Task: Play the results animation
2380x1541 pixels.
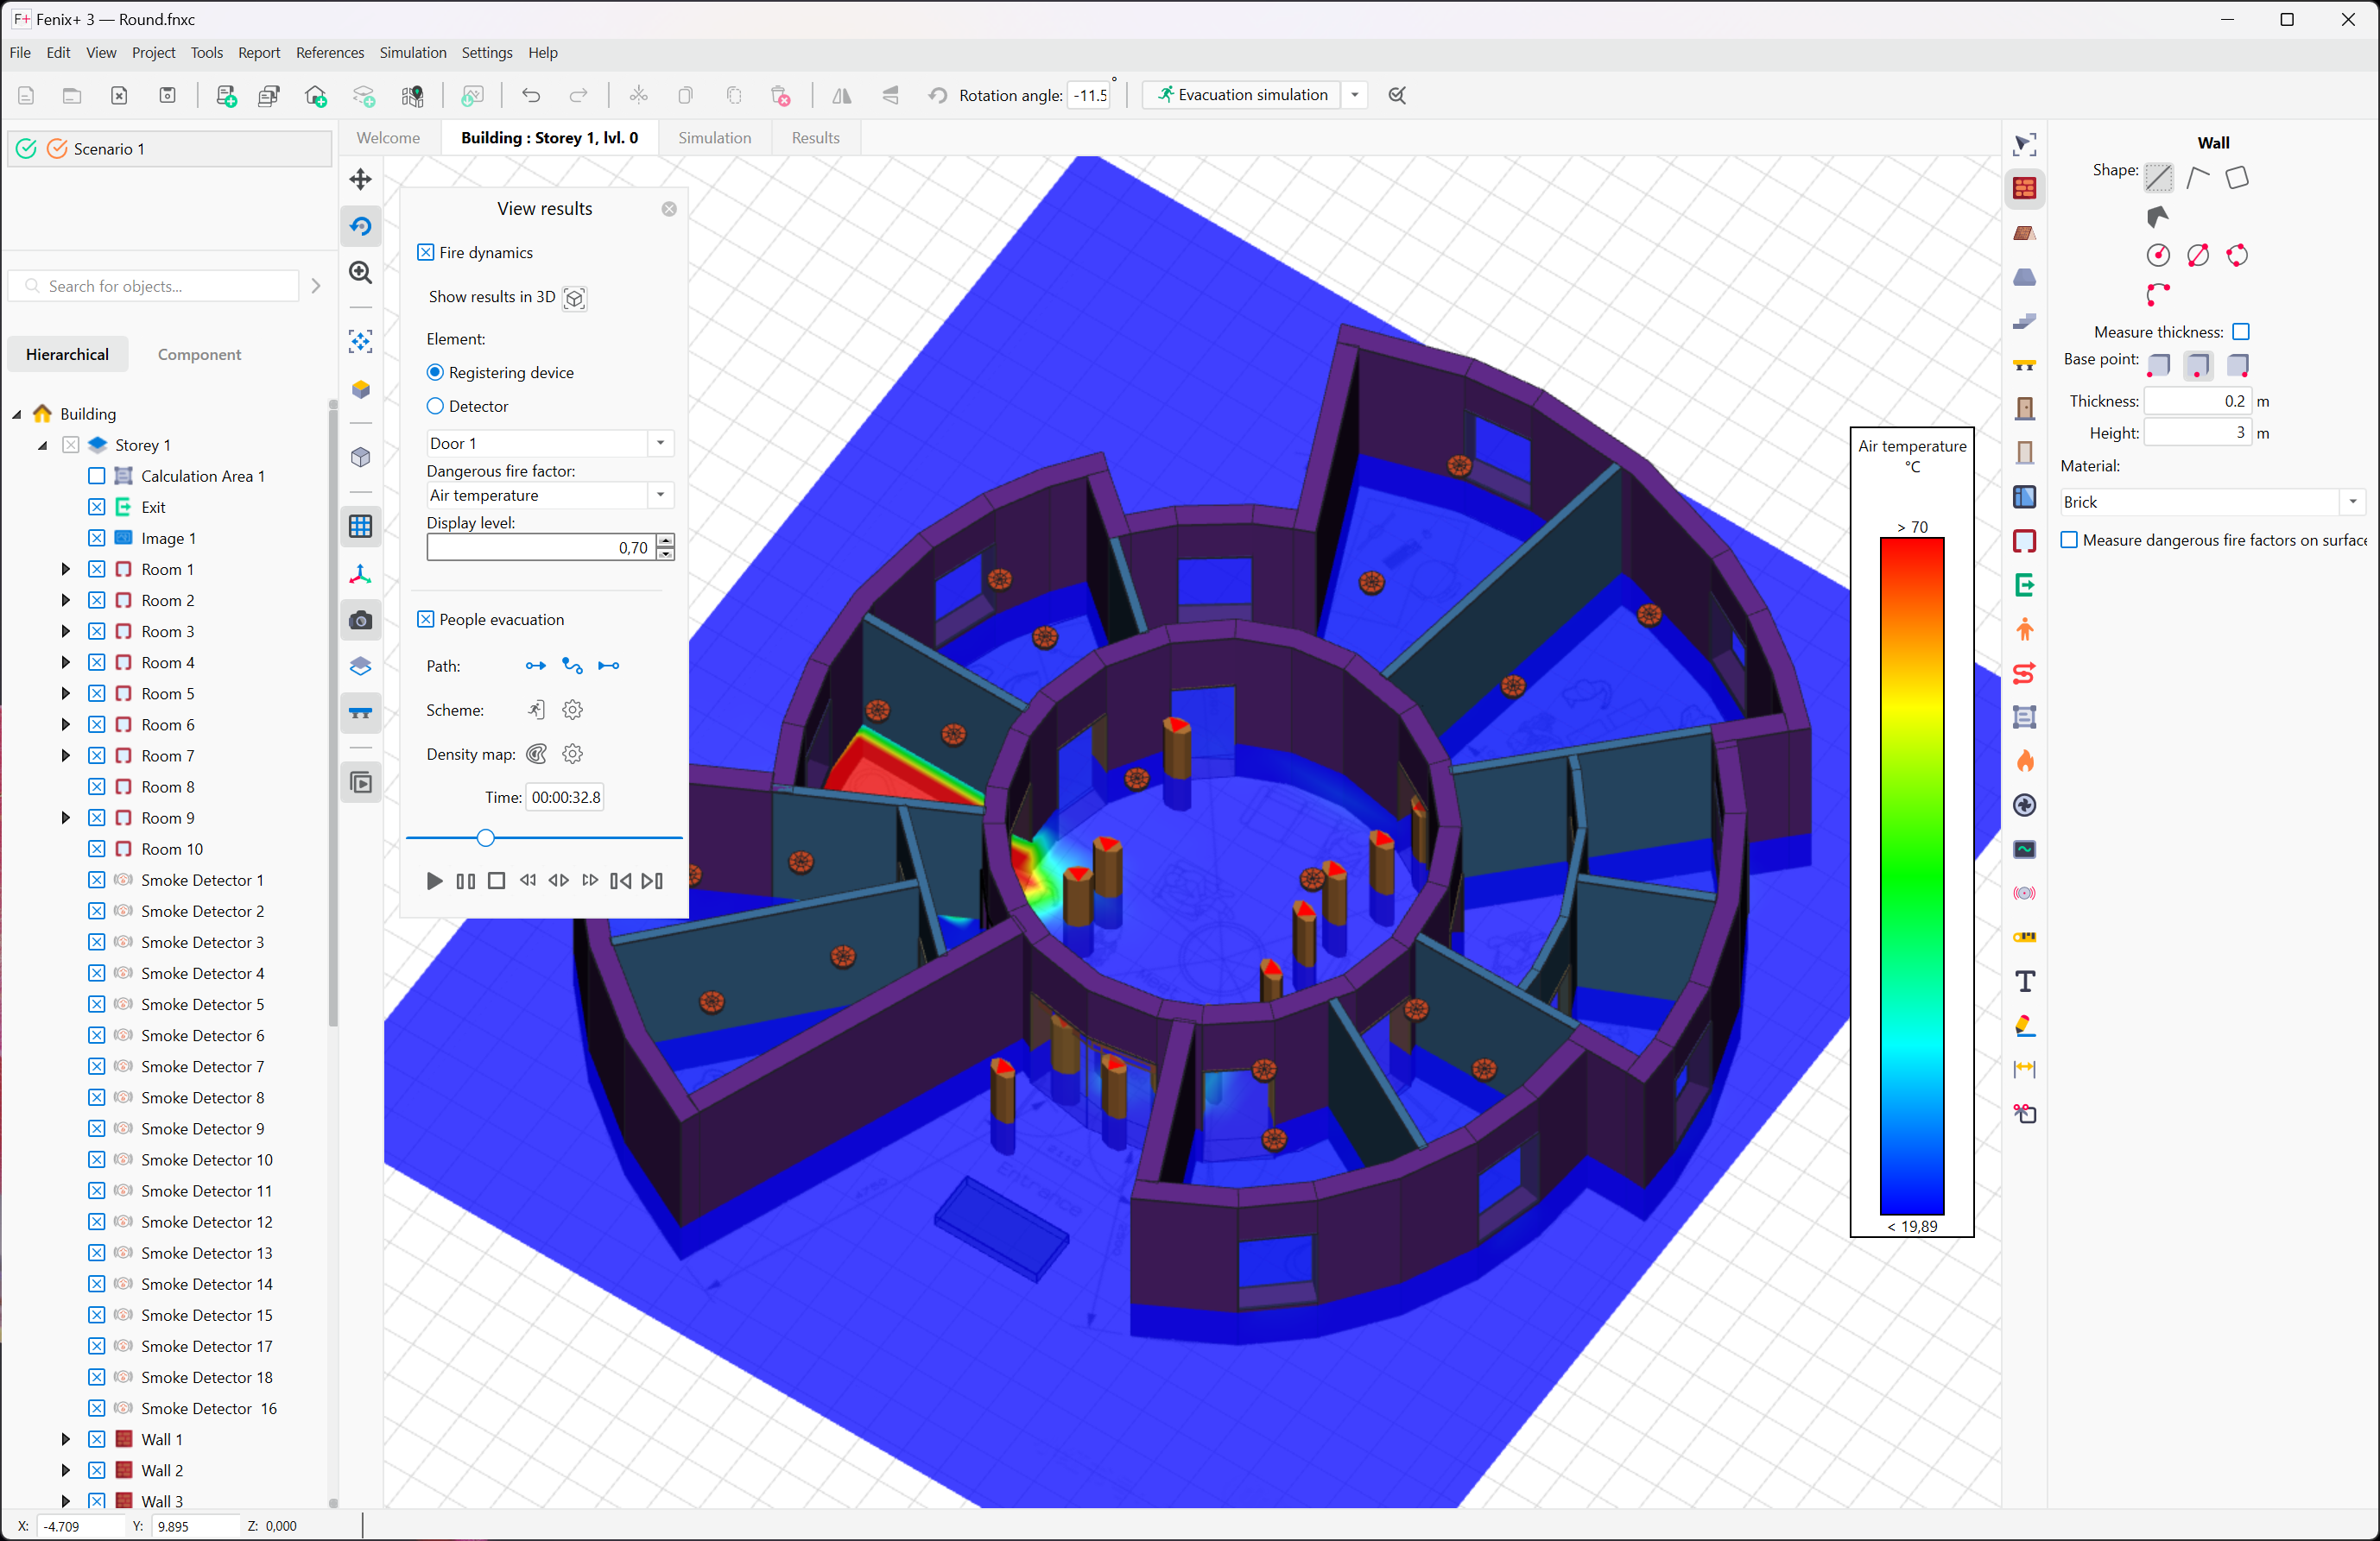Action: 434,881
